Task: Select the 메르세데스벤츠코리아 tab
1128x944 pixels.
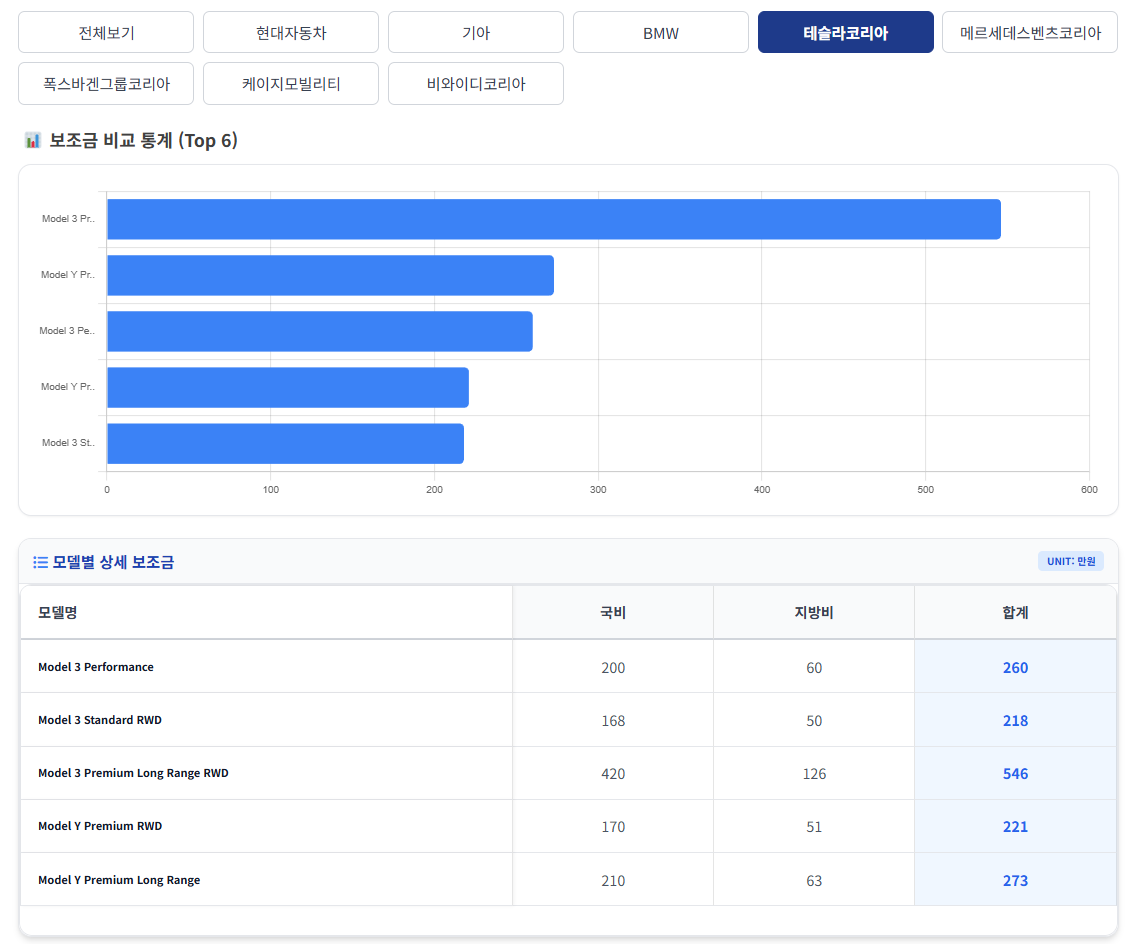Action: (x=1029, y=33)
